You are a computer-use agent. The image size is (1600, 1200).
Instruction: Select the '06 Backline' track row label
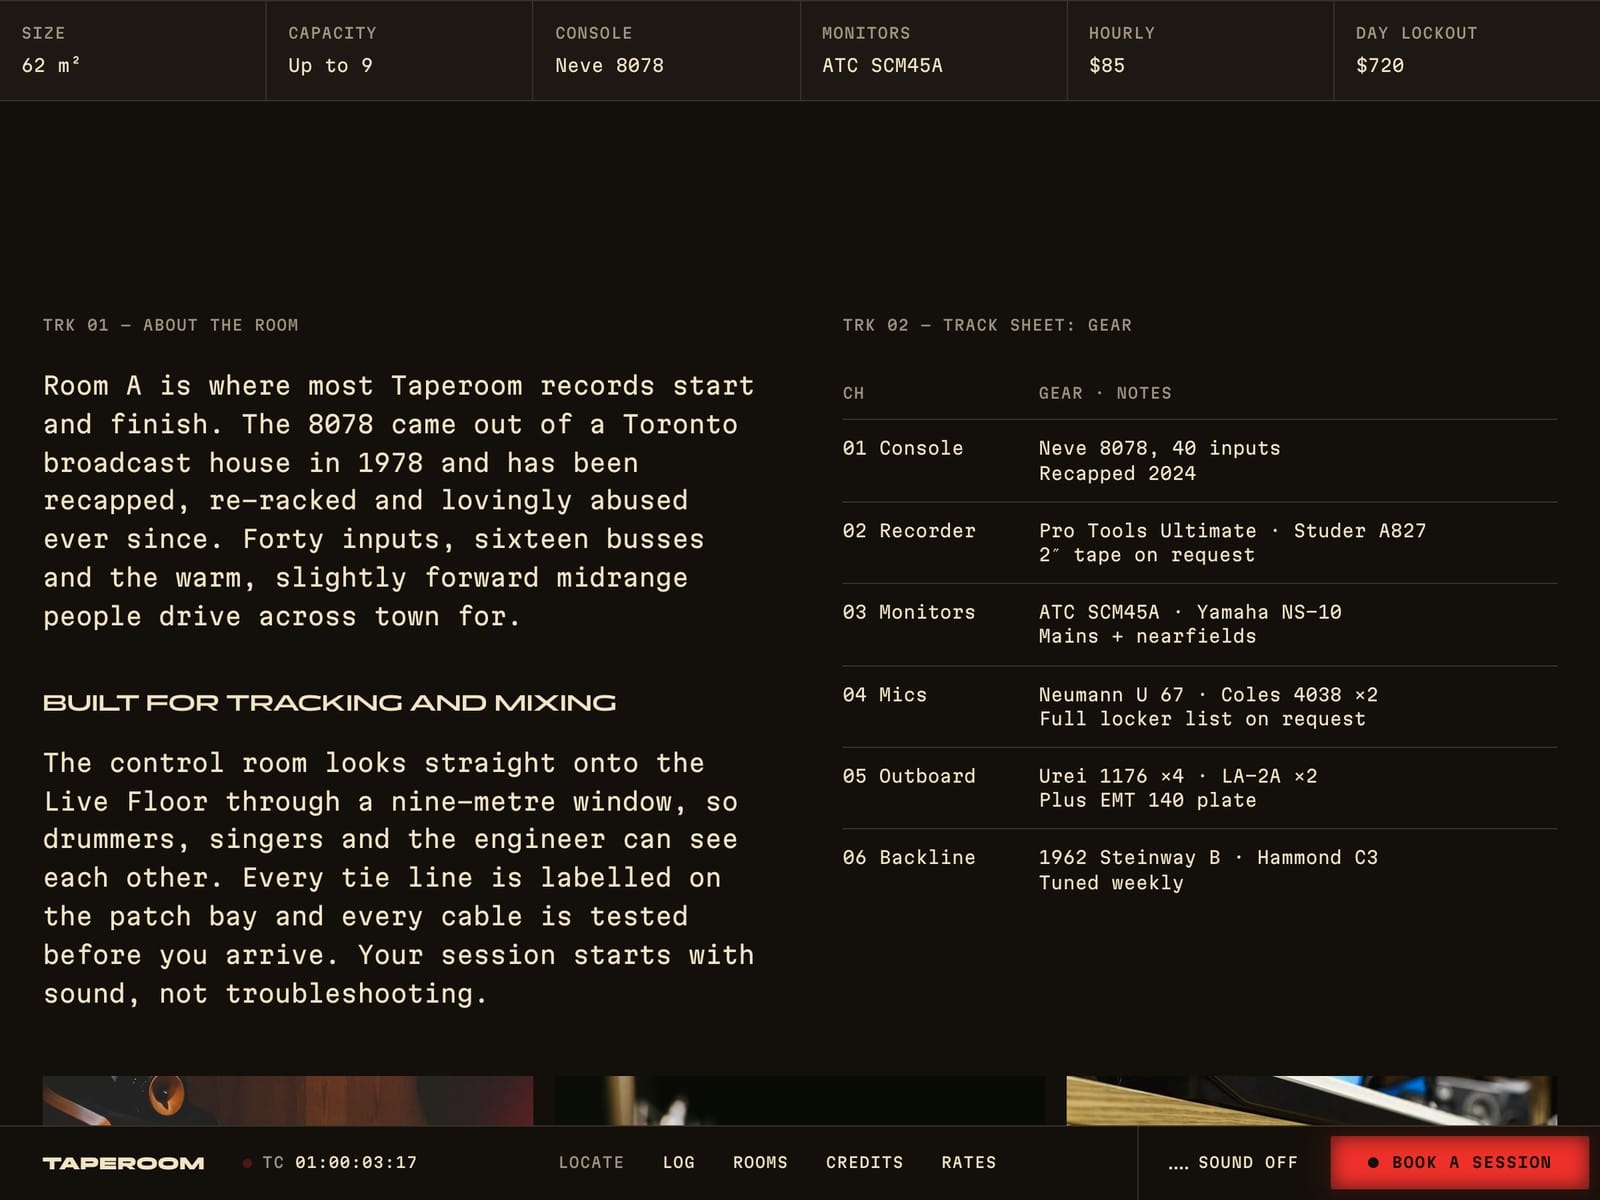click(909, 857)
